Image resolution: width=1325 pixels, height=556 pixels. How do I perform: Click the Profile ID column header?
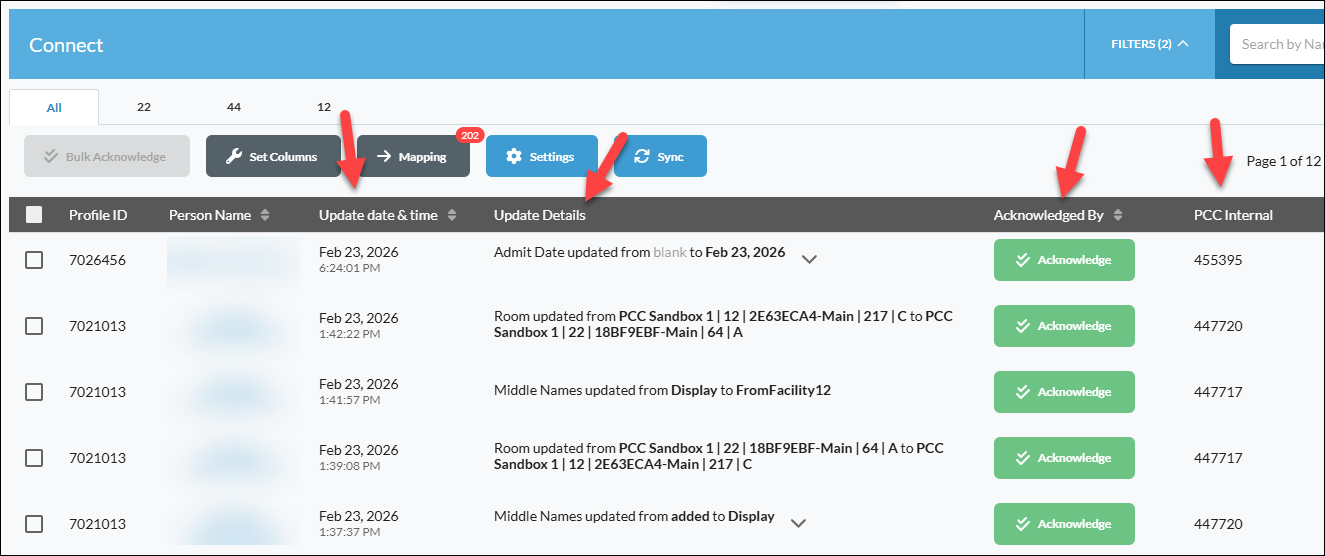(98, 215)
